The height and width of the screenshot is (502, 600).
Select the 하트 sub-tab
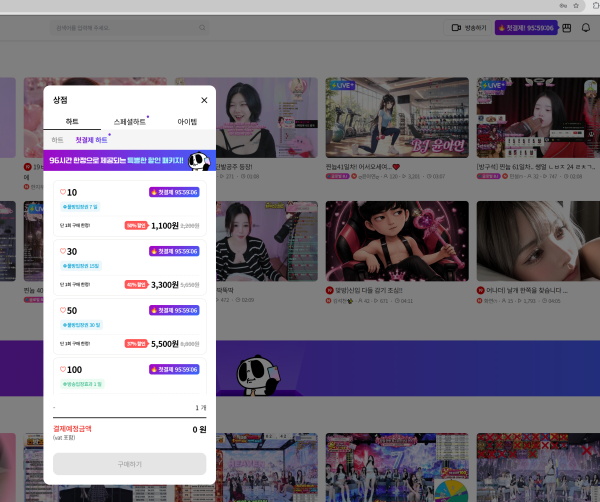57,140
